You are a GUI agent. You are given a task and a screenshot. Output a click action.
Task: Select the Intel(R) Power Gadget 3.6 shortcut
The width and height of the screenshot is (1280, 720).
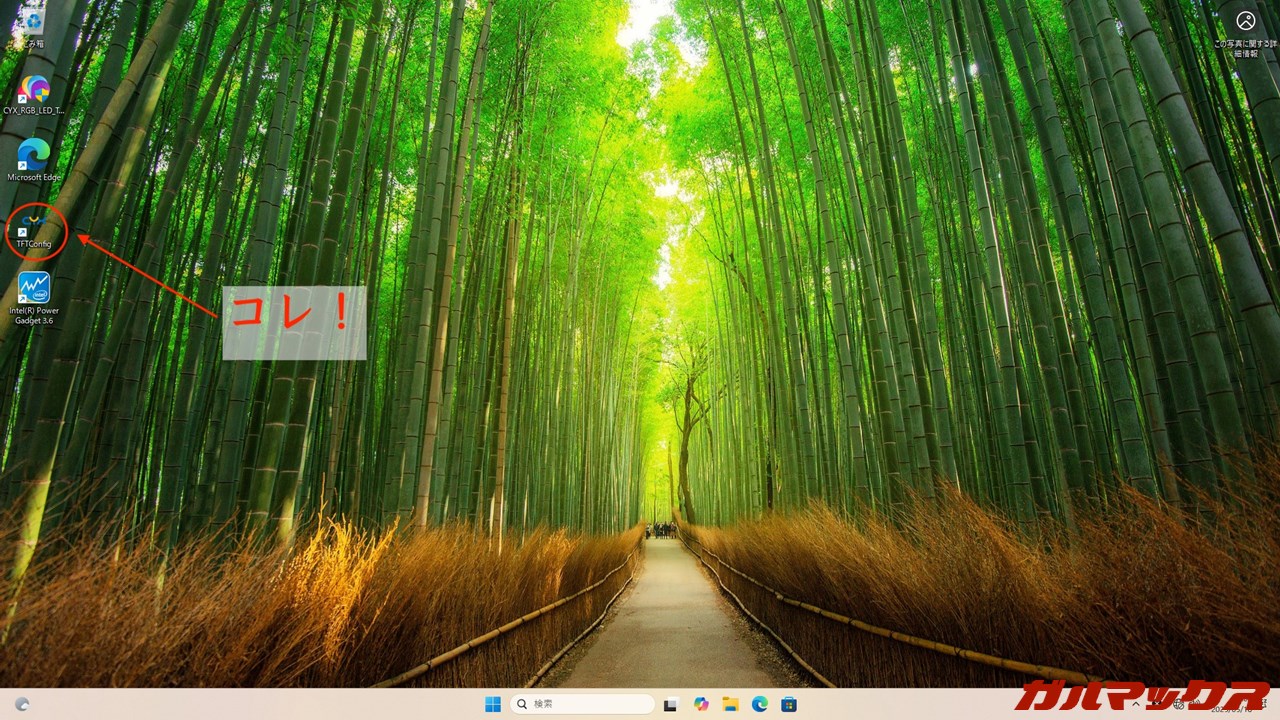click(x=34, y=291)
